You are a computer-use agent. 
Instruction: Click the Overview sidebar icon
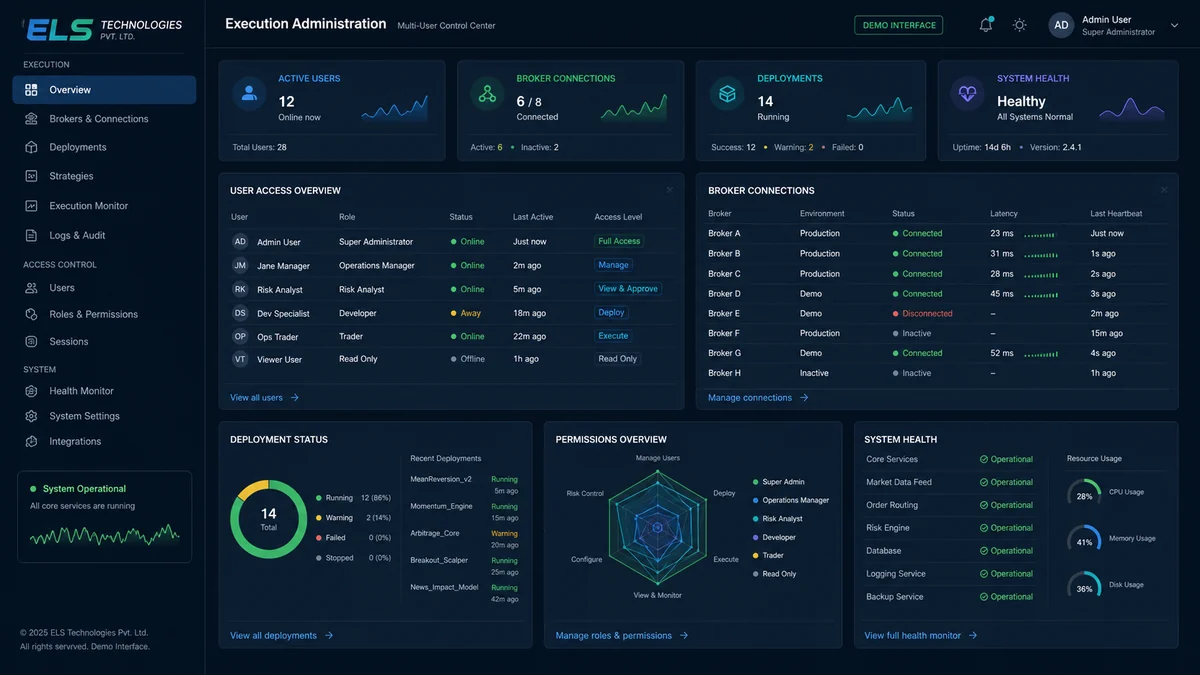pos(31,90)
